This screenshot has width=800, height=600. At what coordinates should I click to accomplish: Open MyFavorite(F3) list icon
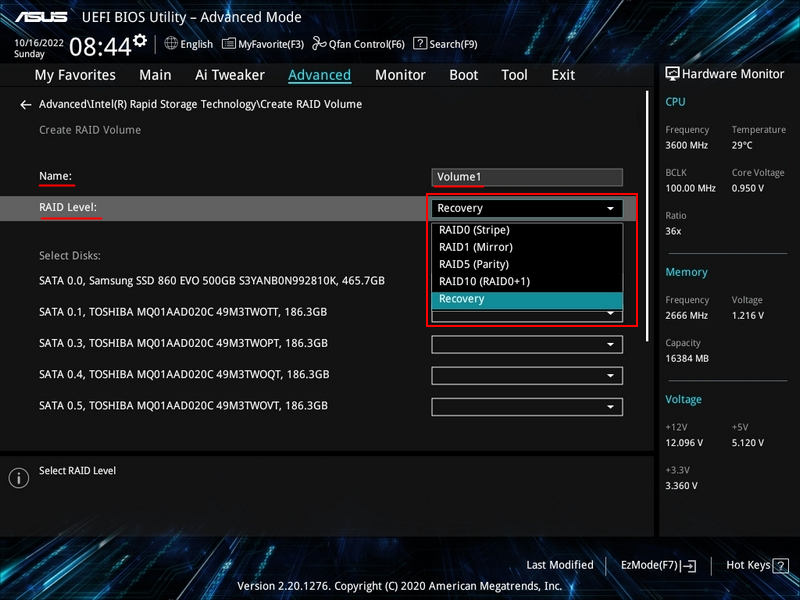[229, 44]
